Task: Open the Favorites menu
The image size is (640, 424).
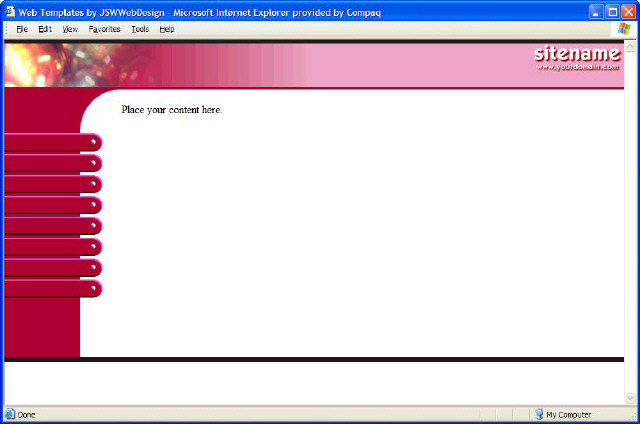Action: coord(104,29)
